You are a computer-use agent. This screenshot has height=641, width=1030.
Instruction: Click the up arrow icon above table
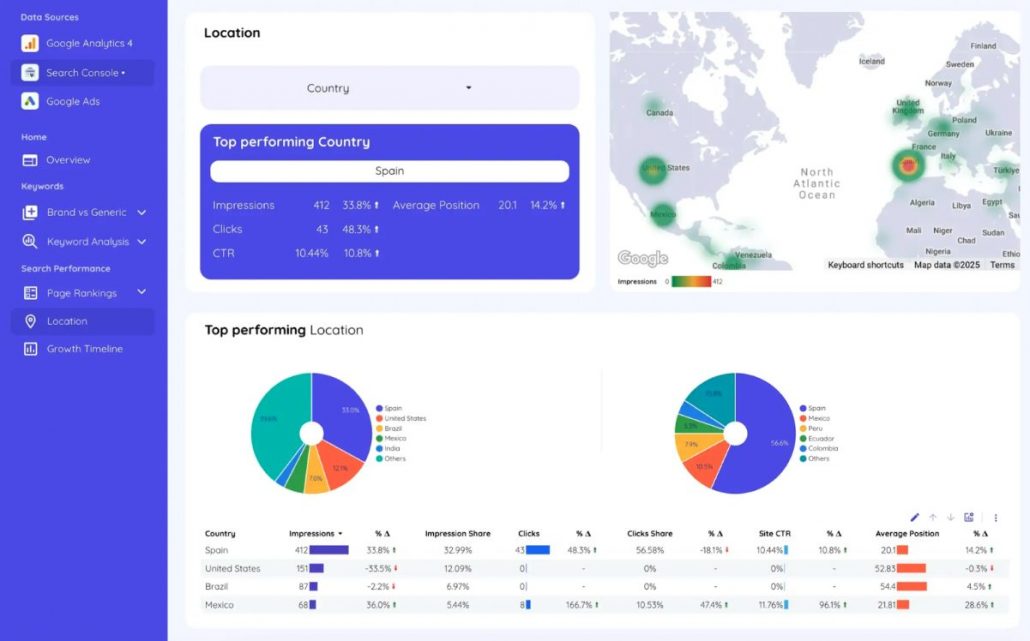pos(933,517)
